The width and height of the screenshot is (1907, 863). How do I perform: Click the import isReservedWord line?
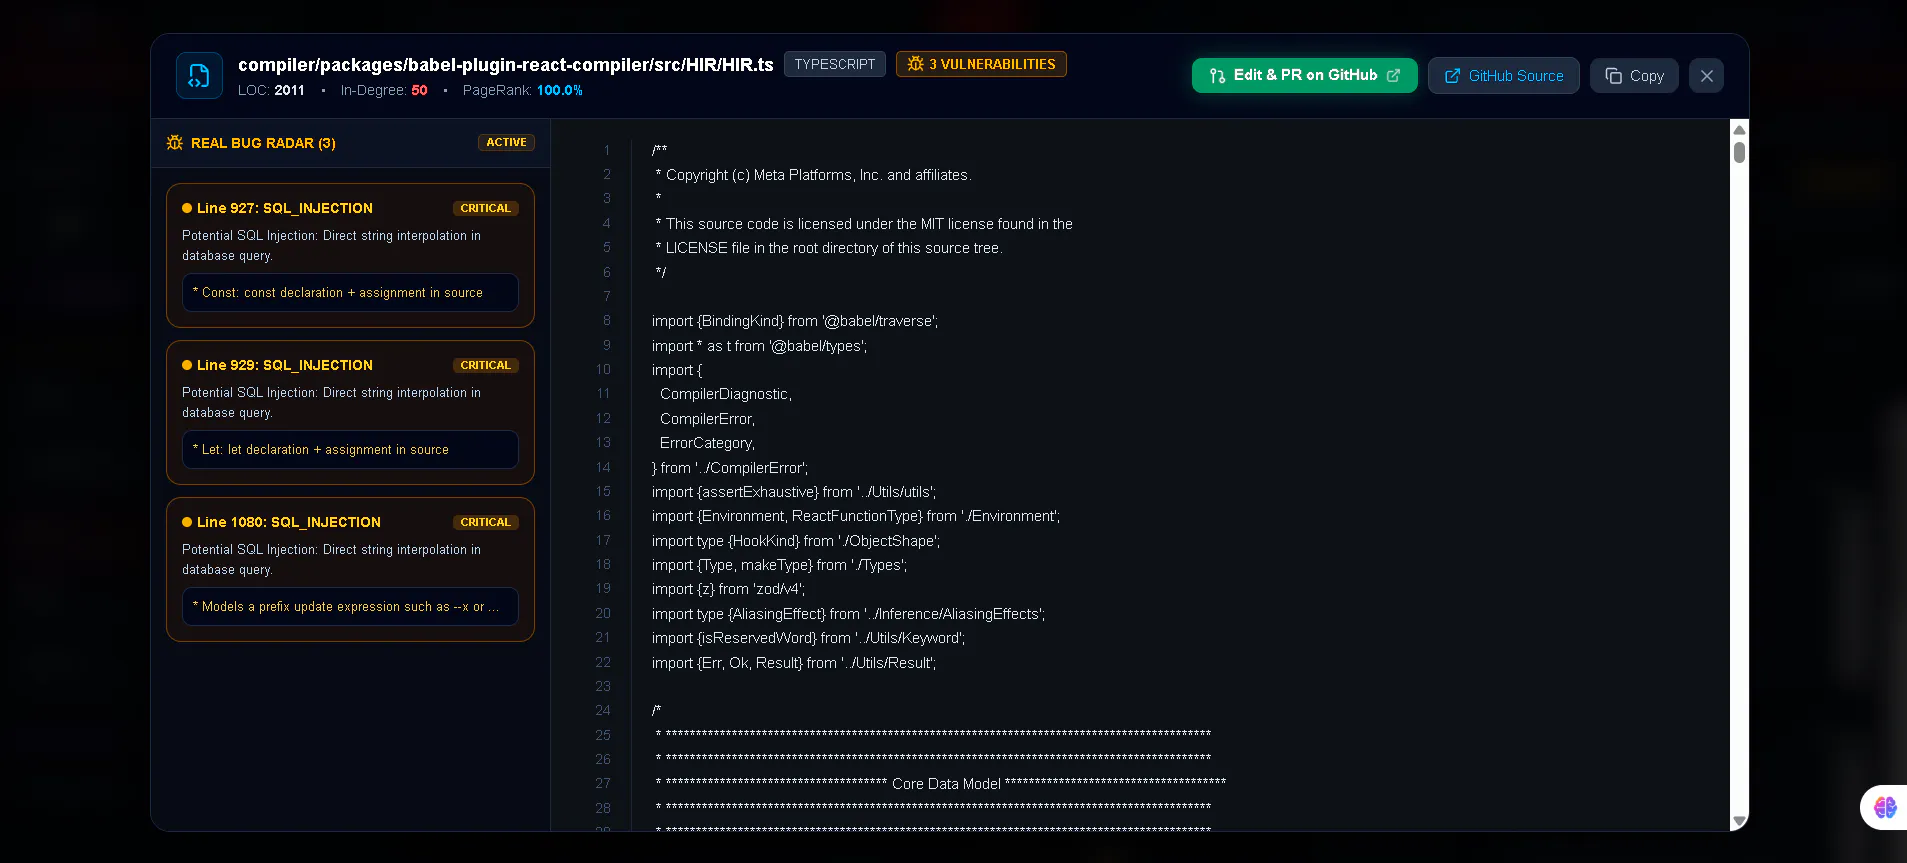pyautogui.click(x=808, y=638)
